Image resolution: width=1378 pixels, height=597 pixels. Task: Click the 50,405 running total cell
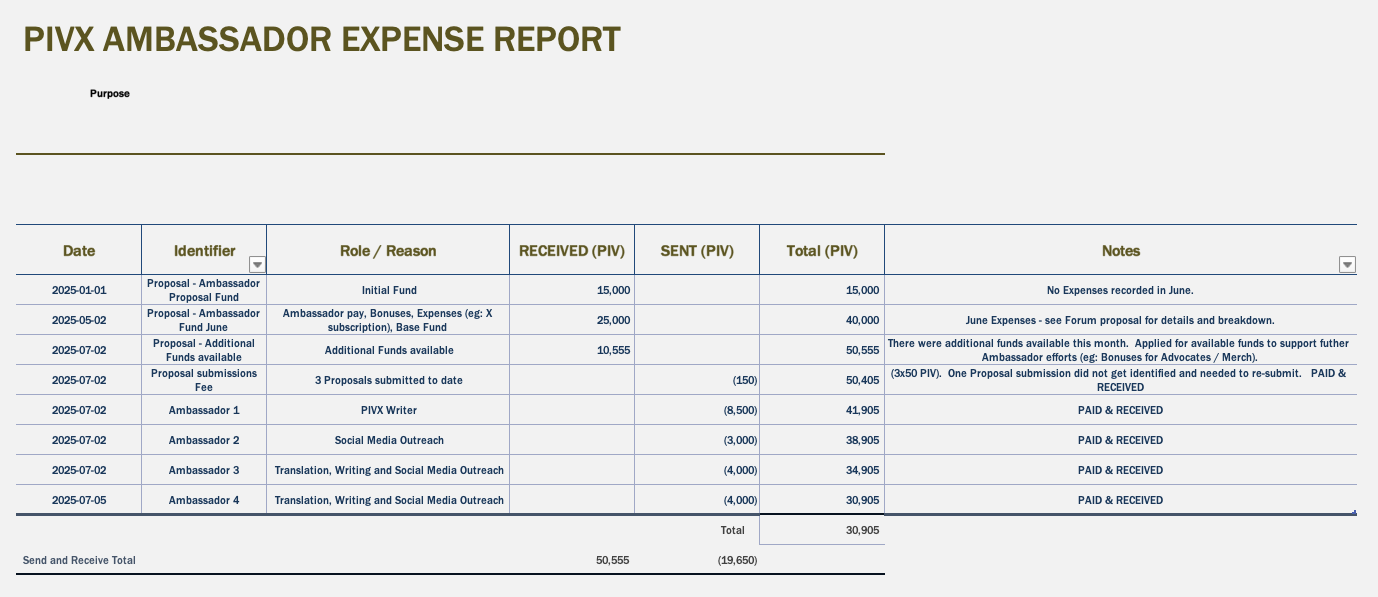point(822,380)
